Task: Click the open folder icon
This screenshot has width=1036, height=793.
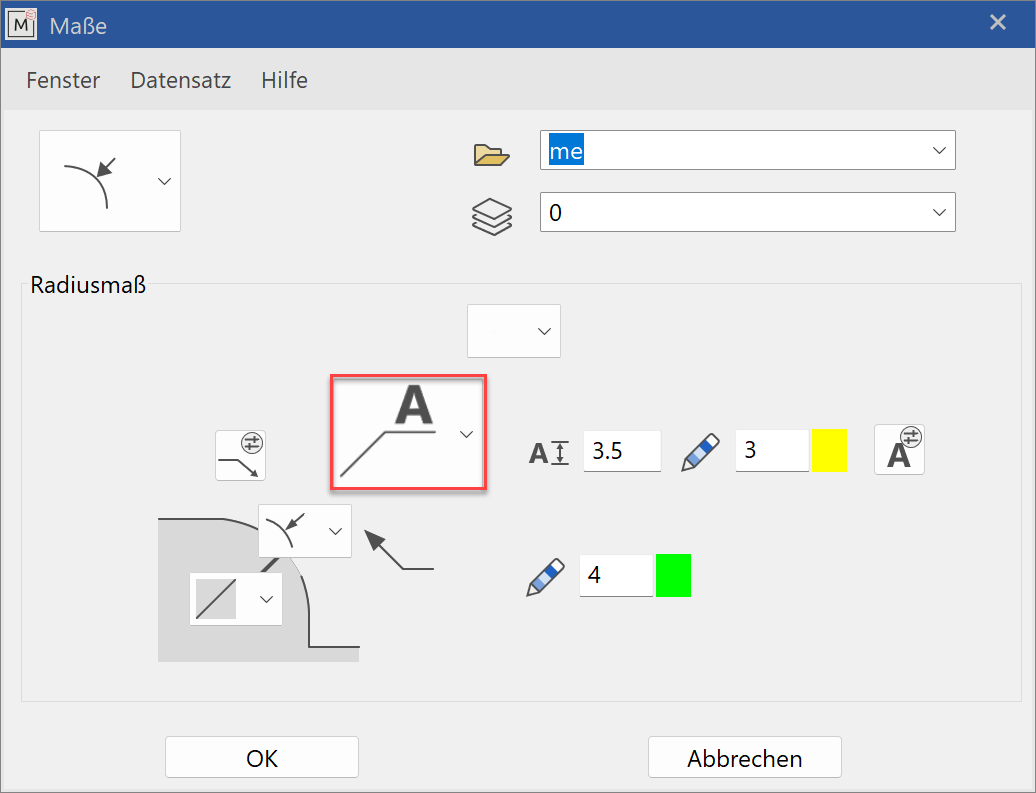Action: coord(491,154)
